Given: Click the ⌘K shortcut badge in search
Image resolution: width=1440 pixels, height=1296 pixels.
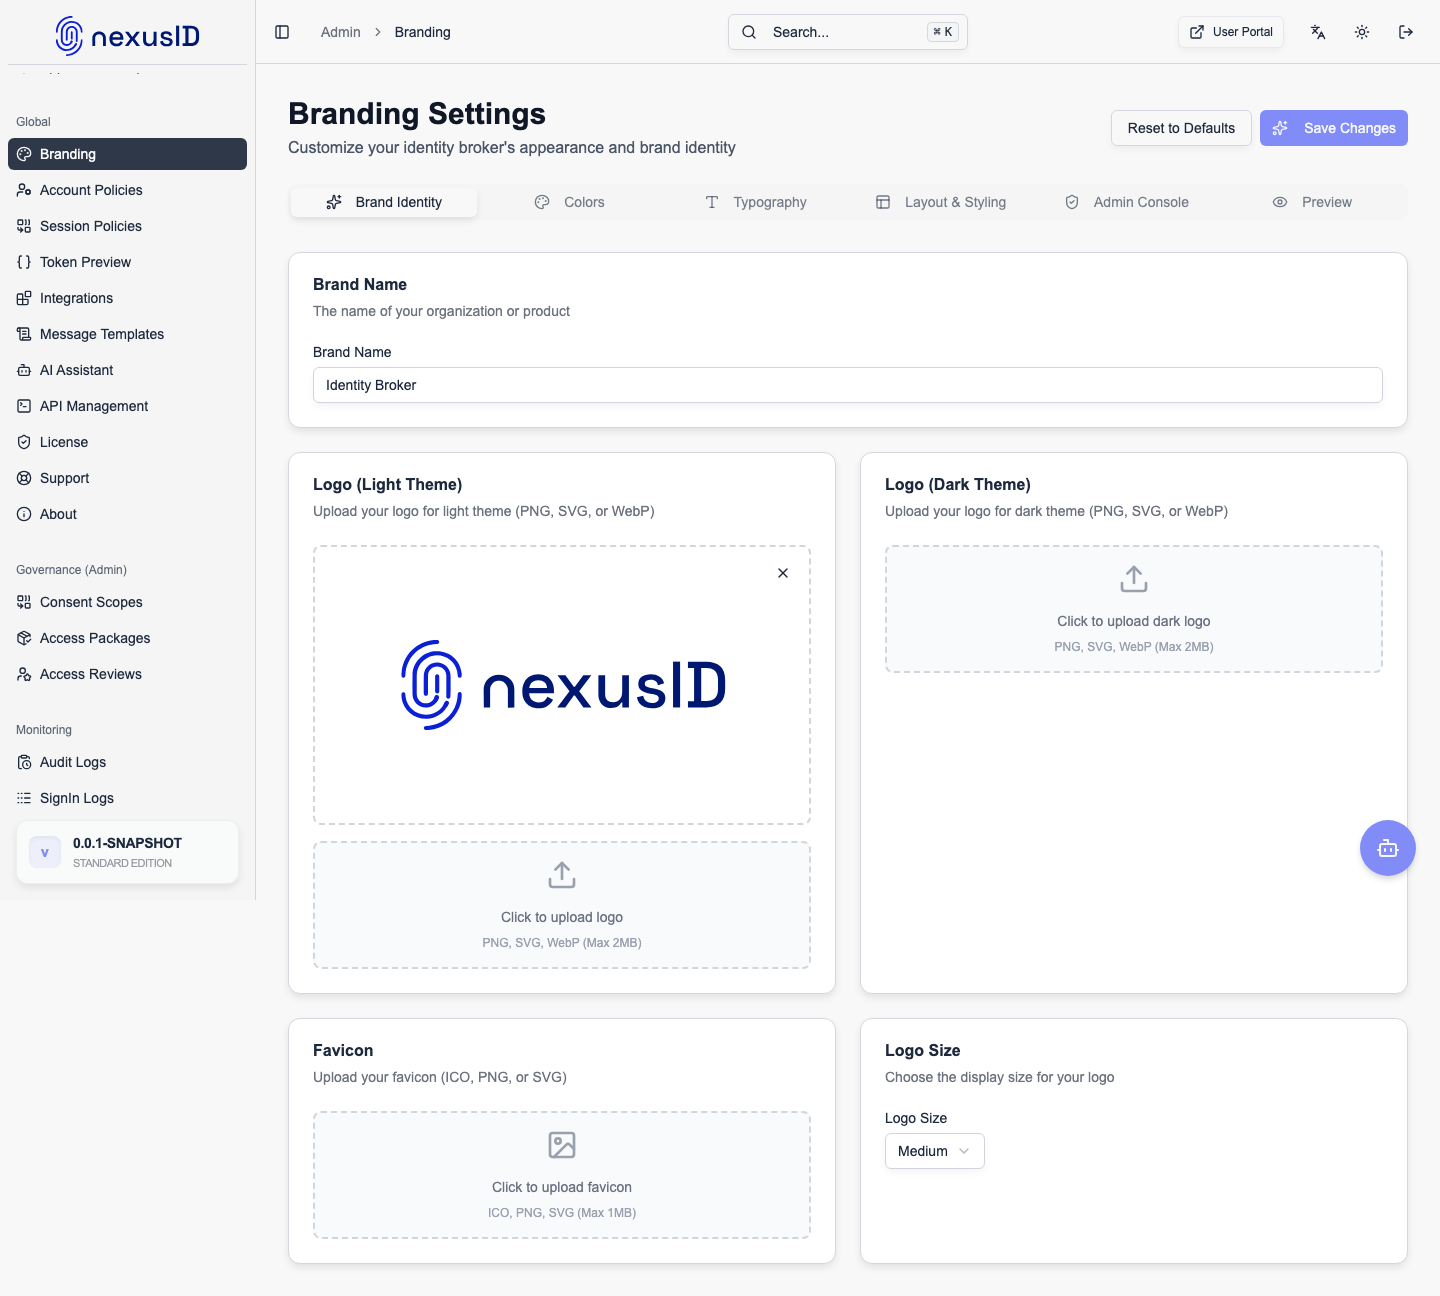Looking at the screenshot, I should point(942,32).
